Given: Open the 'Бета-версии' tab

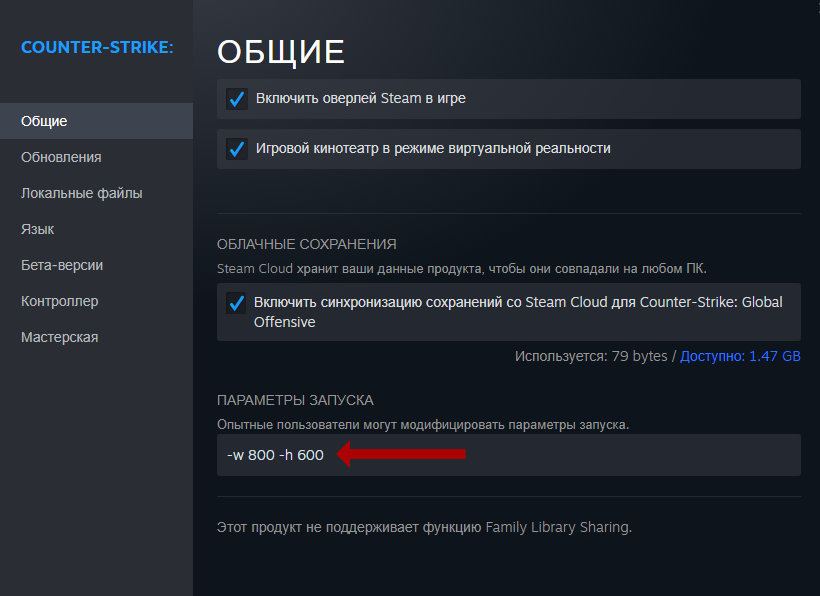Looking at the screenshot, I should pos(62,265).
